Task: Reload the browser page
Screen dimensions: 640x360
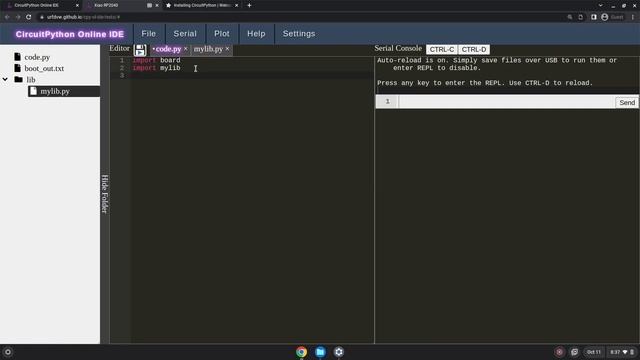Action: tap(29, 17)
